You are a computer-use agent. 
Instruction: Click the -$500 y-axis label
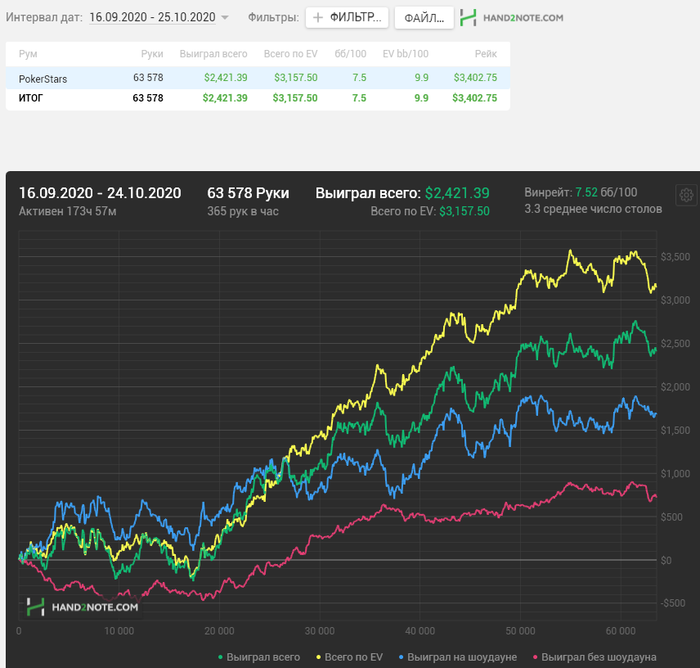673,603
